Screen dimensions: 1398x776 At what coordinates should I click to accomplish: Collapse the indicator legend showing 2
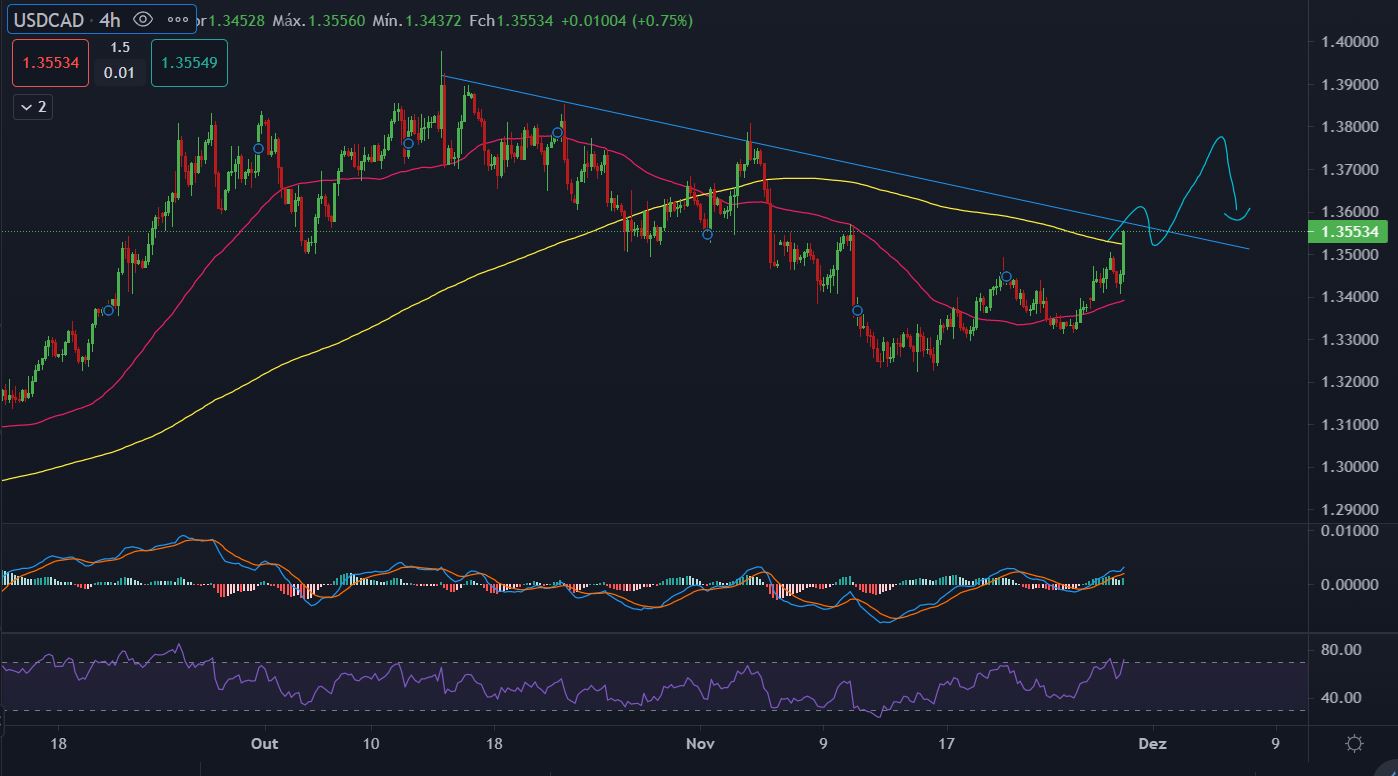coord(34,107)
